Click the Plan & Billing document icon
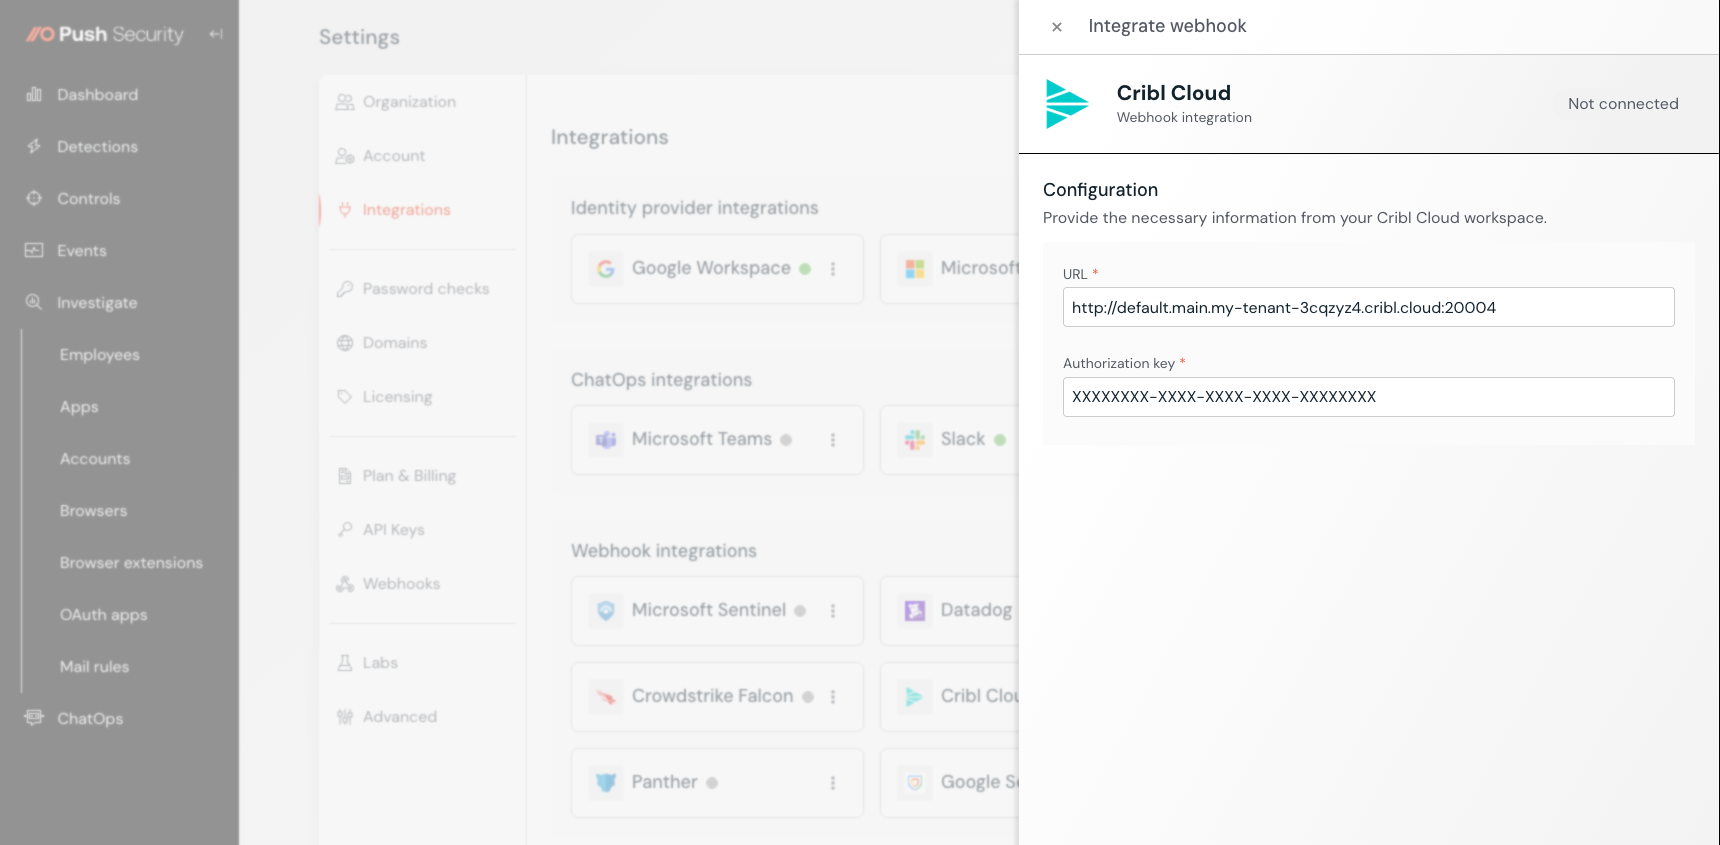 [345, 476]
